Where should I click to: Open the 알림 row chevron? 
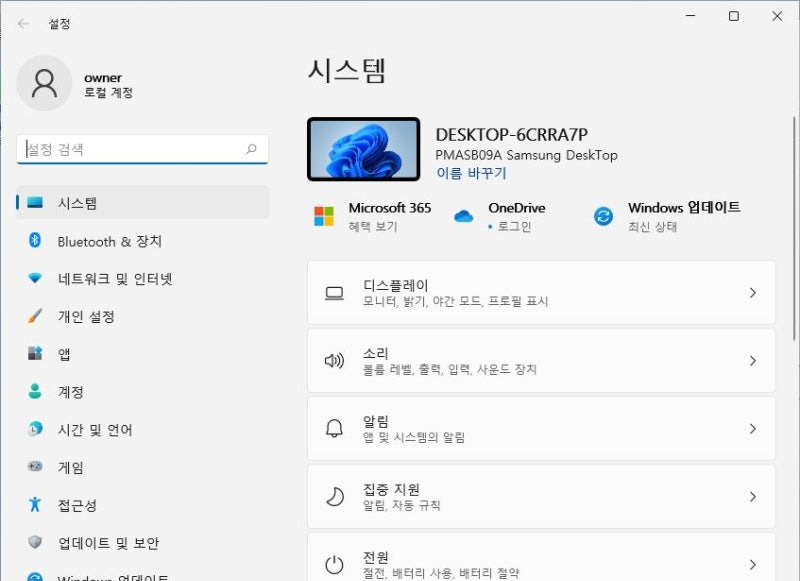point(753,428)
